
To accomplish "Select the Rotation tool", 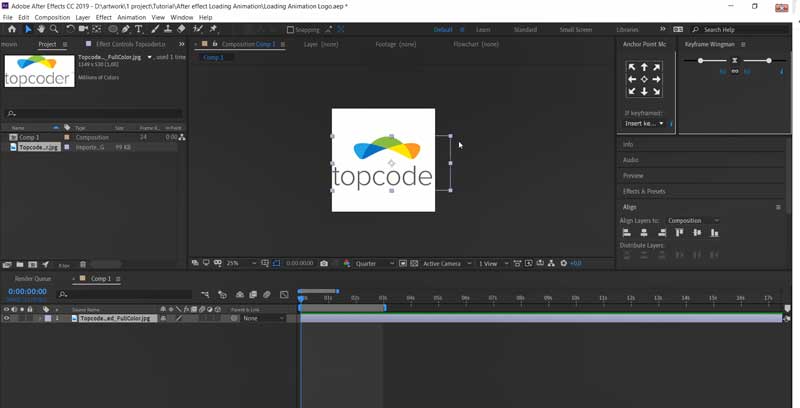I will [x=70, y=30].
